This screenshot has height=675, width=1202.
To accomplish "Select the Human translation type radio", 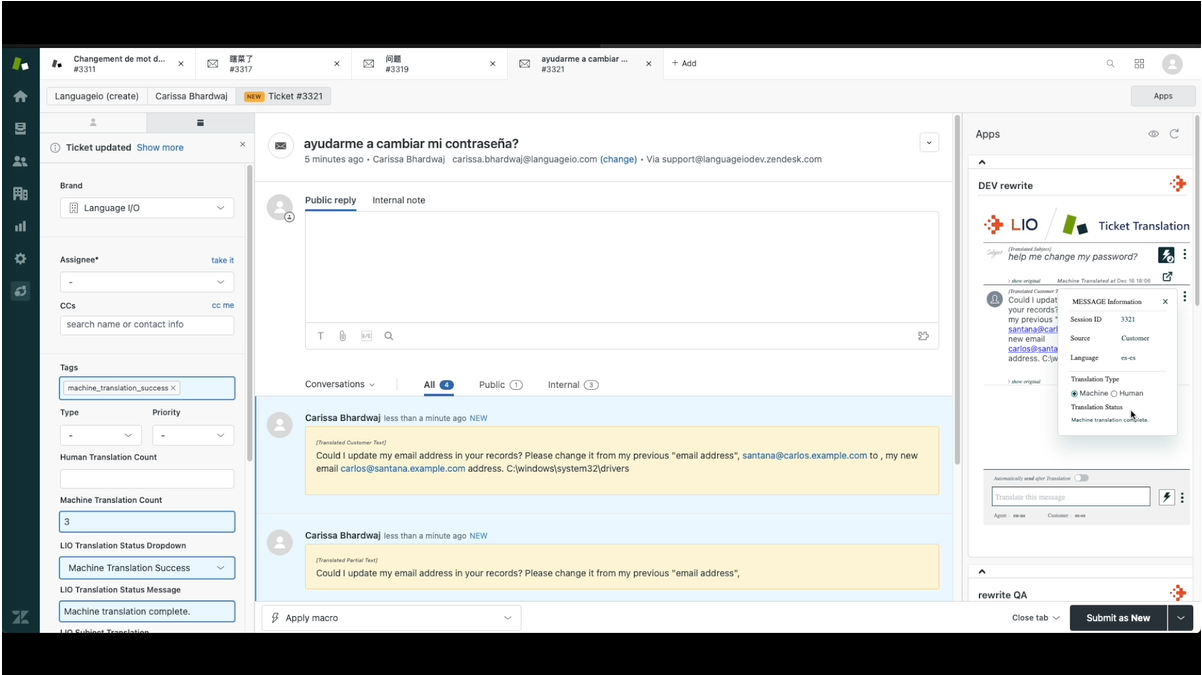I will coord(1114,393).
